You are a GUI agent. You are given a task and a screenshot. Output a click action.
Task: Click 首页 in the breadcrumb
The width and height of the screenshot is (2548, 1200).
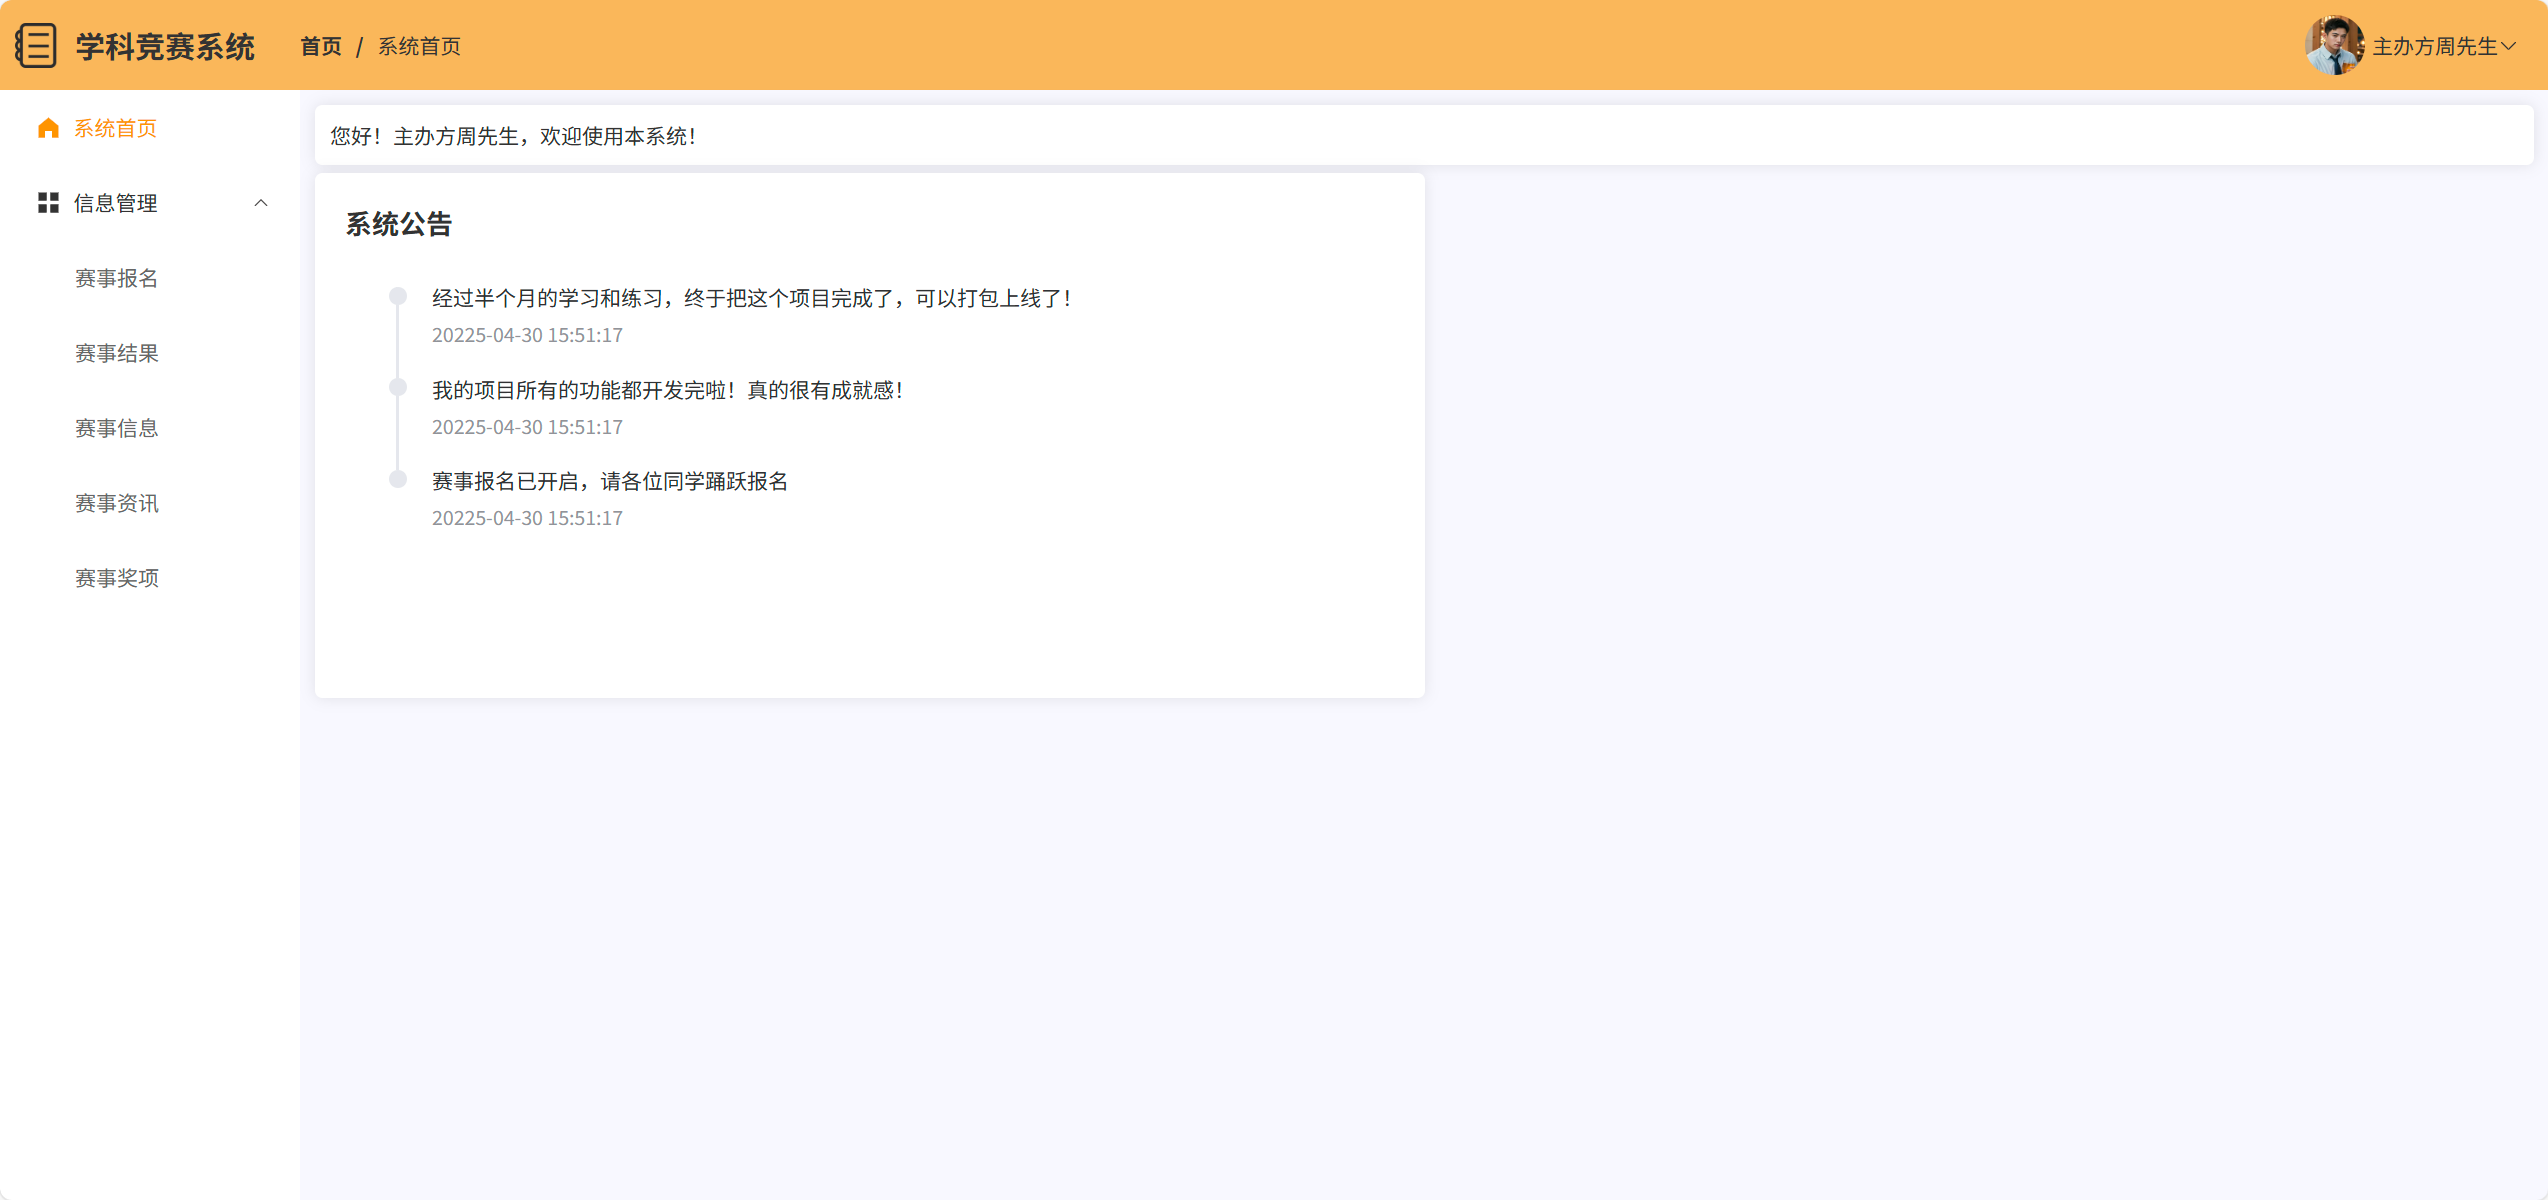pos(321,46)
